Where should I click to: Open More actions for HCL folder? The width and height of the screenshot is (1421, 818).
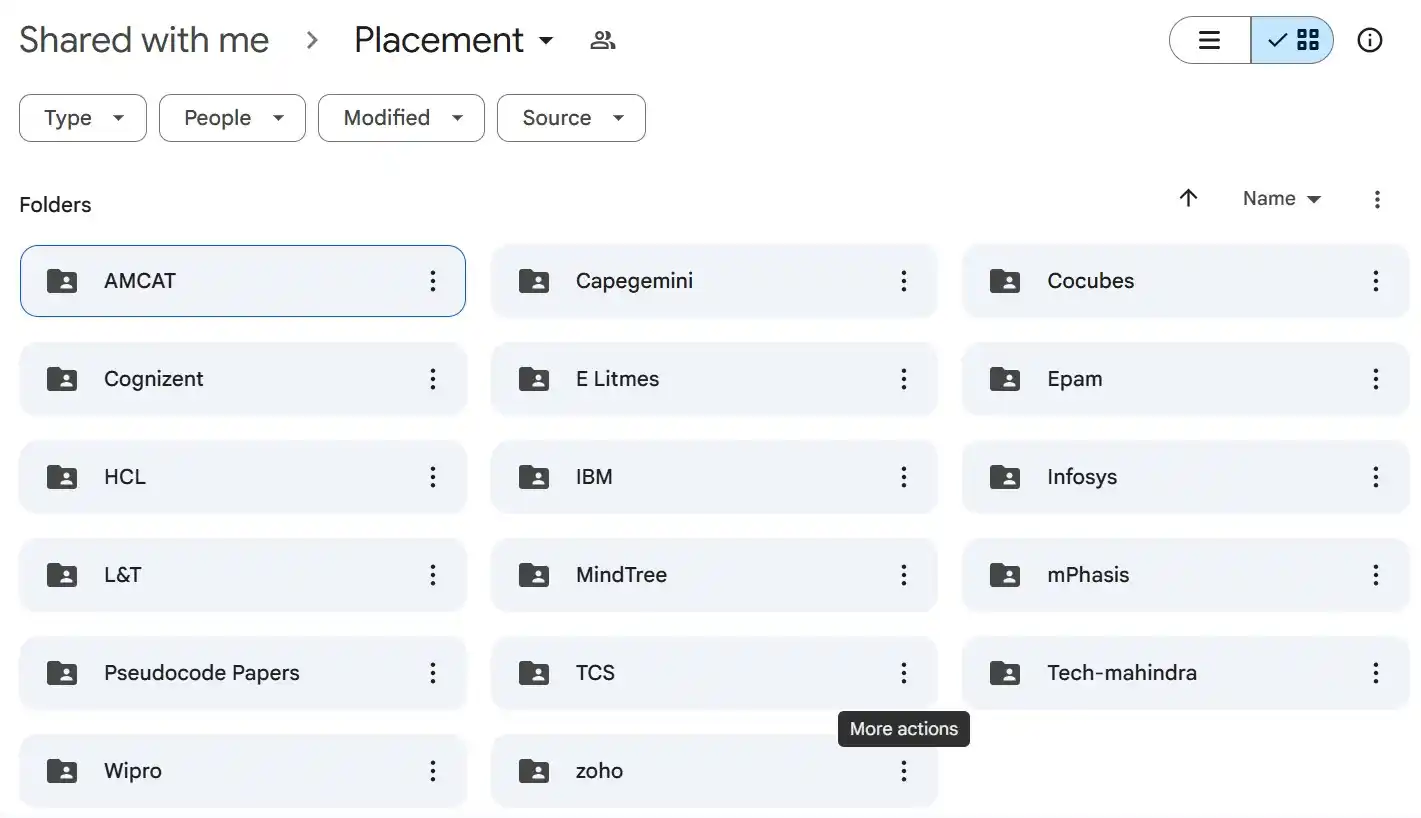point(433,477)
